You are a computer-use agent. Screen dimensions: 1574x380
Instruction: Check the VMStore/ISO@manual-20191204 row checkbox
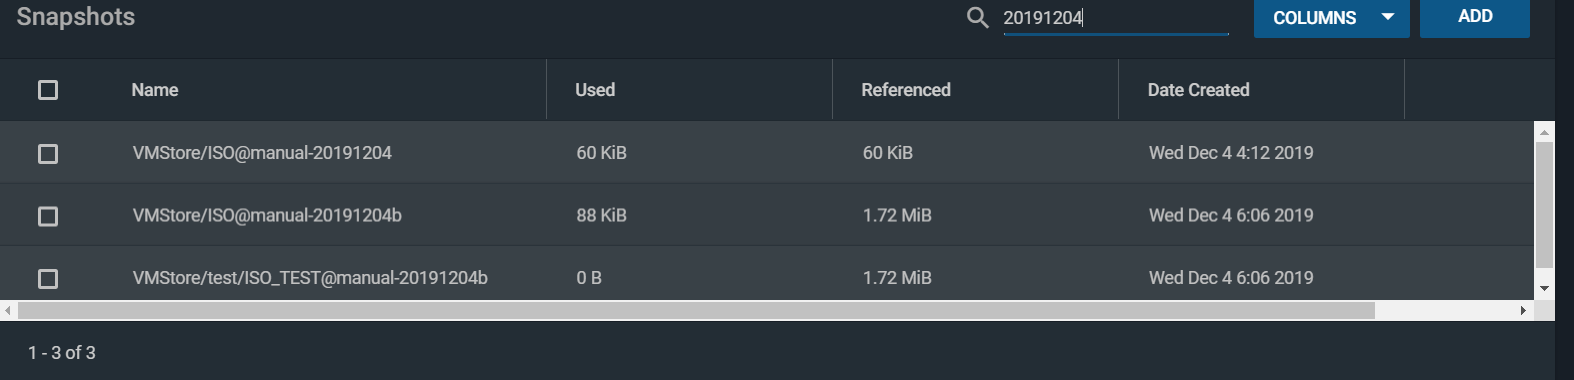(x=48, y=153)
